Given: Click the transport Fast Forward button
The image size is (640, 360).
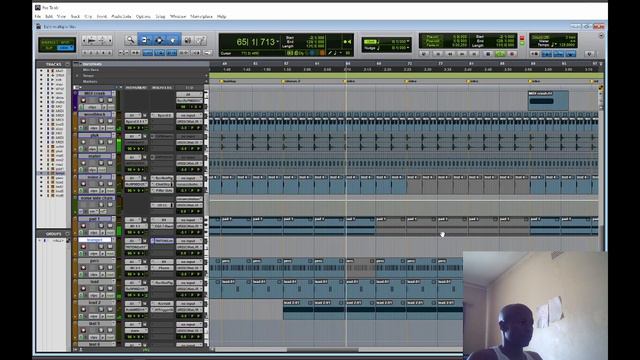Looking at the screenshot, I should [x=462, y=54].
